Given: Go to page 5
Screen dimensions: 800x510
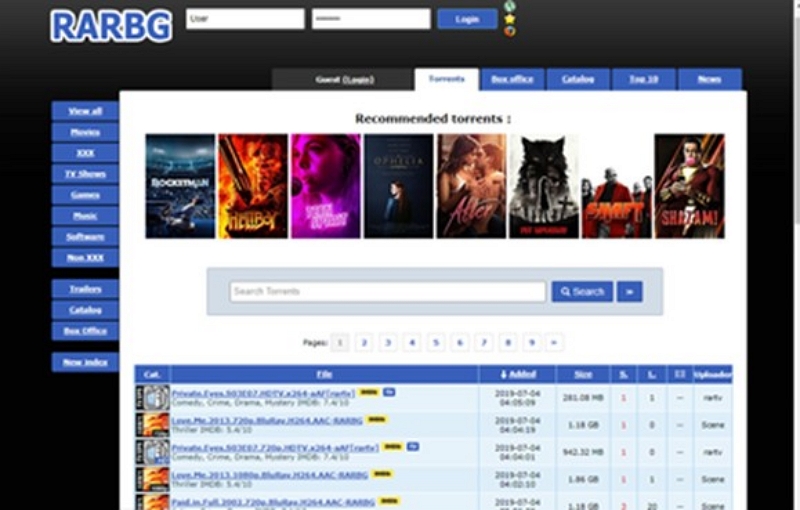Looking at the screenshot, I should (436, 342).
